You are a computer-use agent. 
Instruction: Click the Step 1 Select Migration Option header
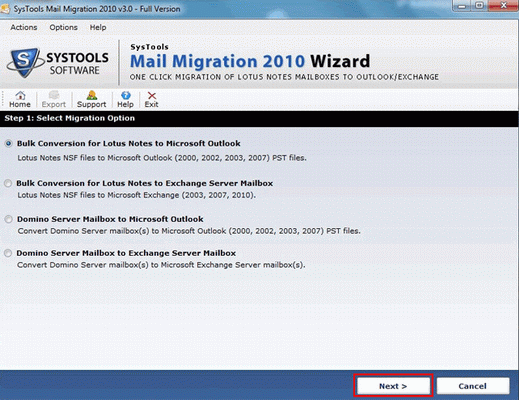pyautogui.click(x=70, y=118)
